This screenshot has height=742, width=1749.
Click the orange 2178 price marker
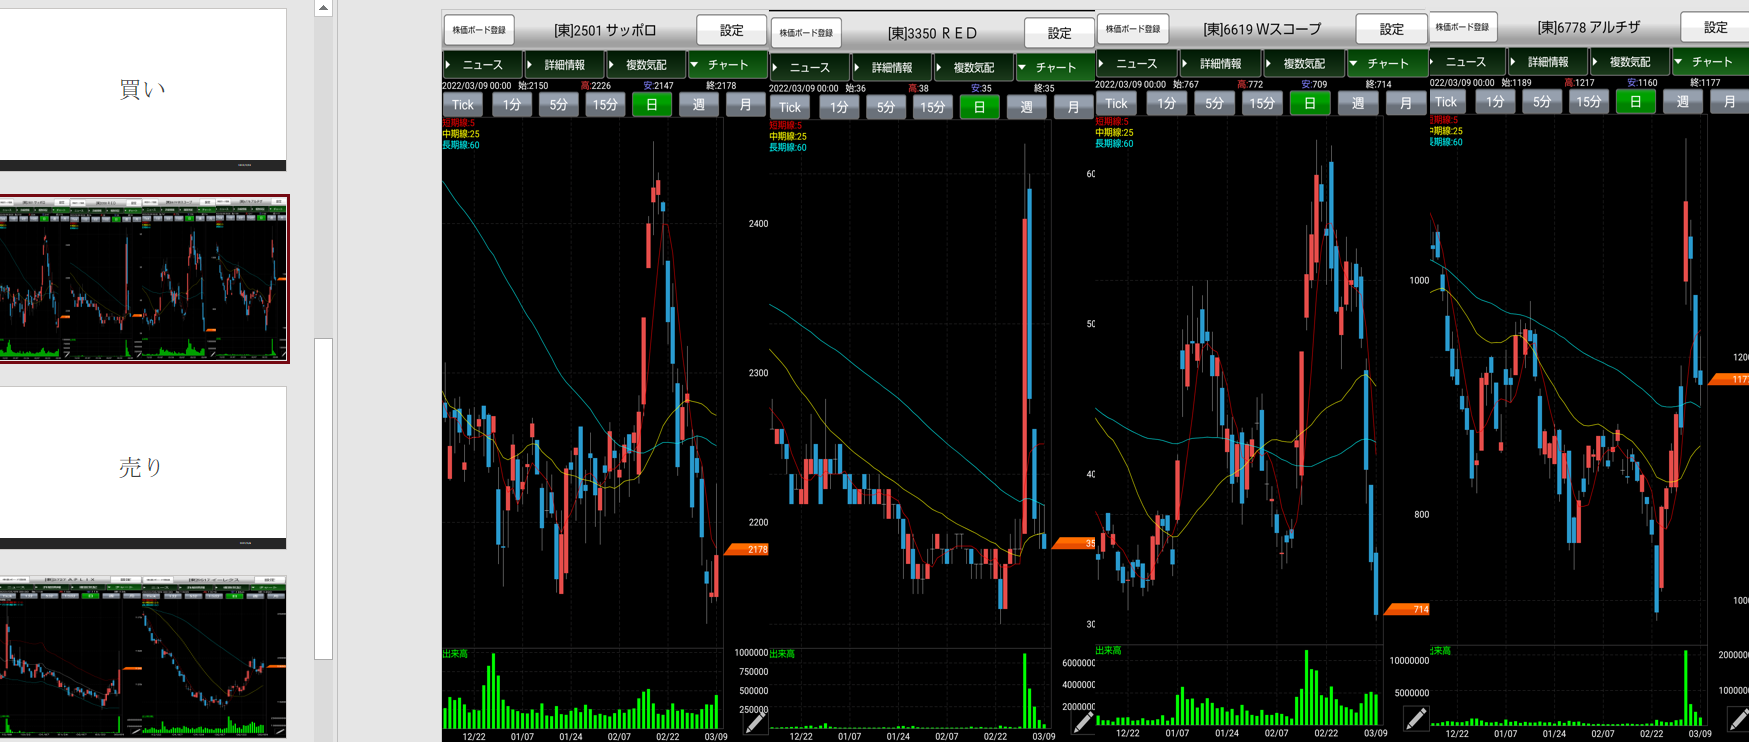click(747, 549)
